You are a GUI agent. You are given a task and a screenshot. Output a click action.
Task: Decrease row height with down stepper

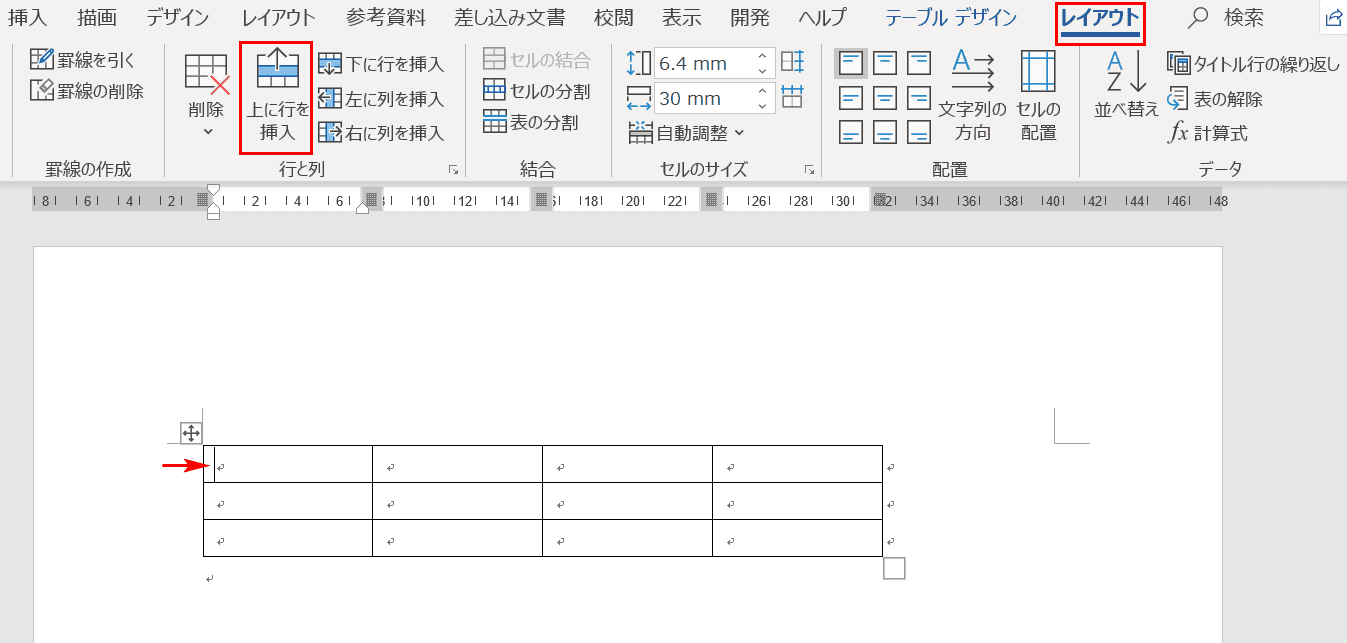763,71
